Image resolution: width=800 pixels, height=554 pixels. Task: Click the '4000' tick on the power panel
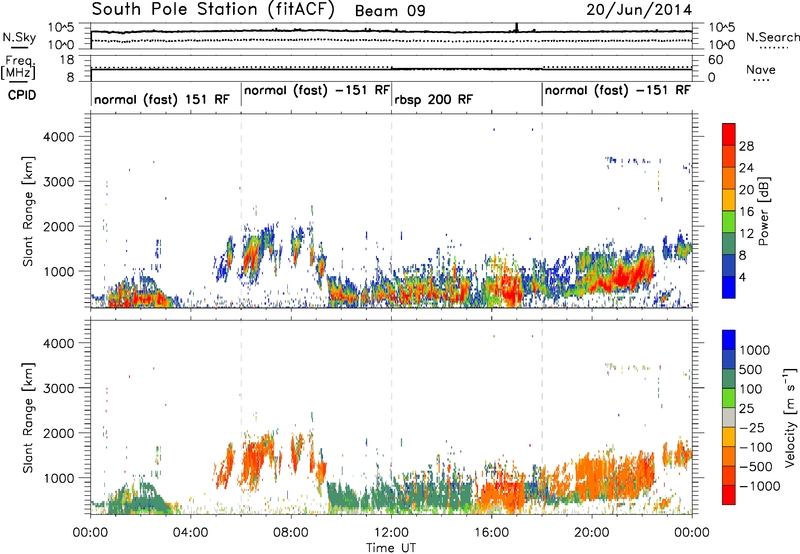click(x=58, y=137)
